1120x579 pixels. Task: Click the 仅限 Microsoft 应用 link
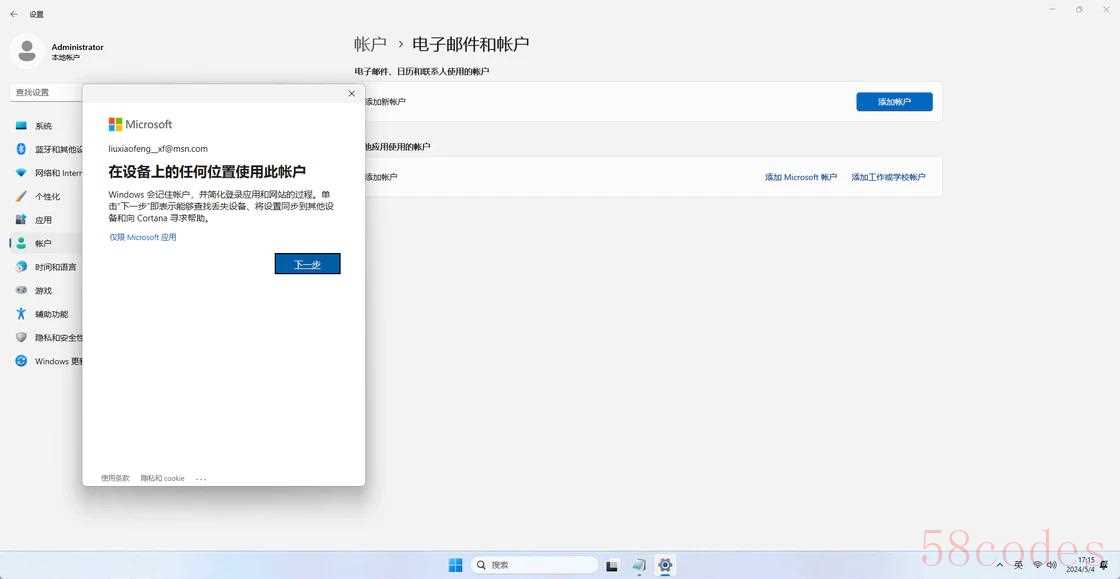click(x=143, y=238)
